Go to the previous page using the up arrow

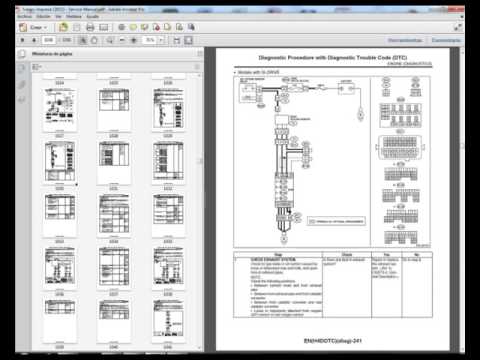(x=22, y=40)
